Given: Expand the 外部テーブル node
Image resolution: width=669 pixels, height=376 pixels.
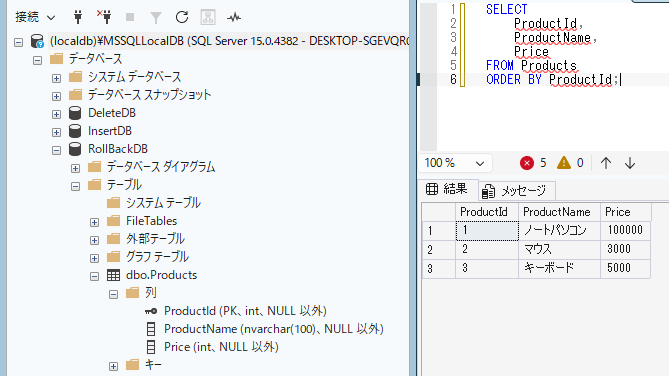Looking at the screenshot, I should point(94,240).
